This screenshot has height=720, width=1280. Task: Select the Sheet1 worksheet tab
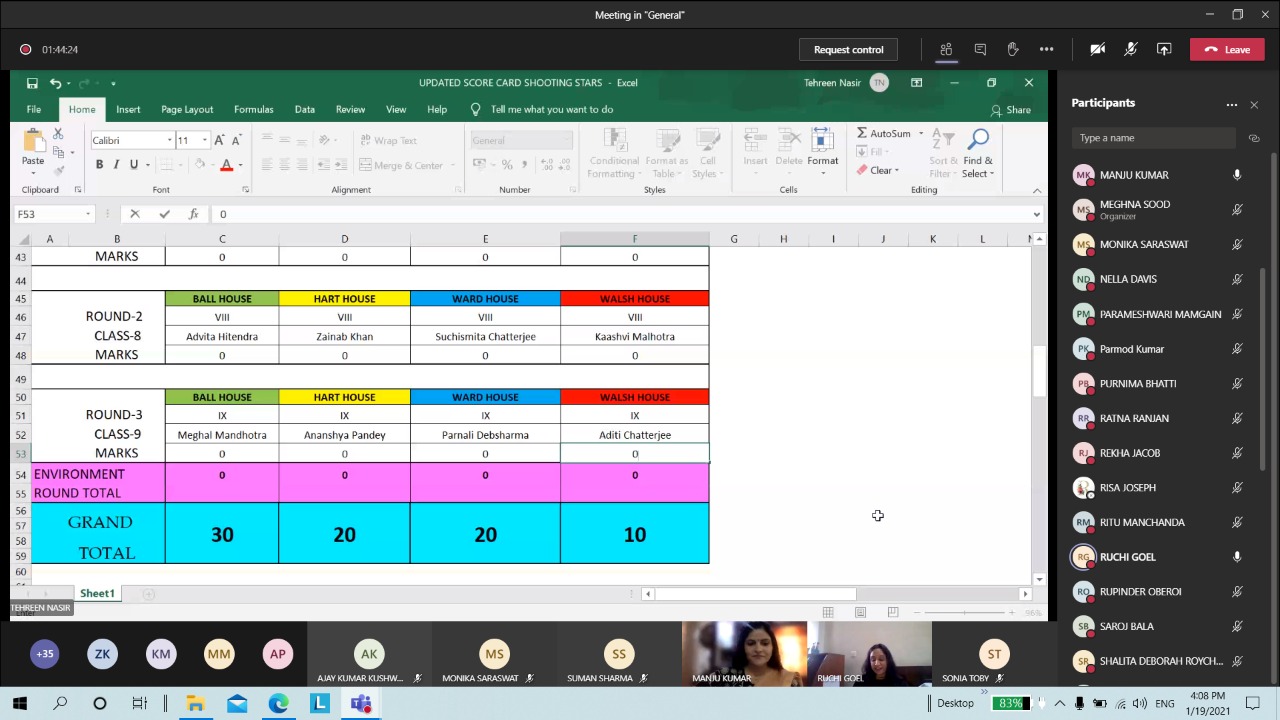click(x=97, y=594)
